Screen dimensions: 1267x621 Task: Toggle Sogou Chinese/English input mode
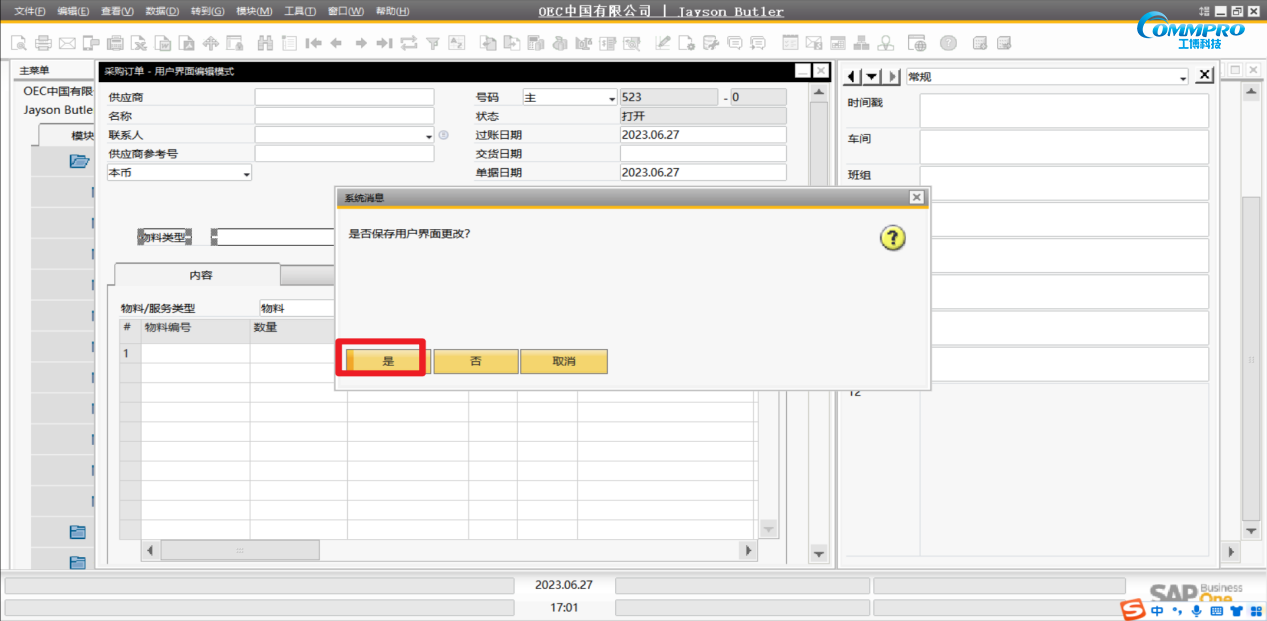(x=1157, y=610)
